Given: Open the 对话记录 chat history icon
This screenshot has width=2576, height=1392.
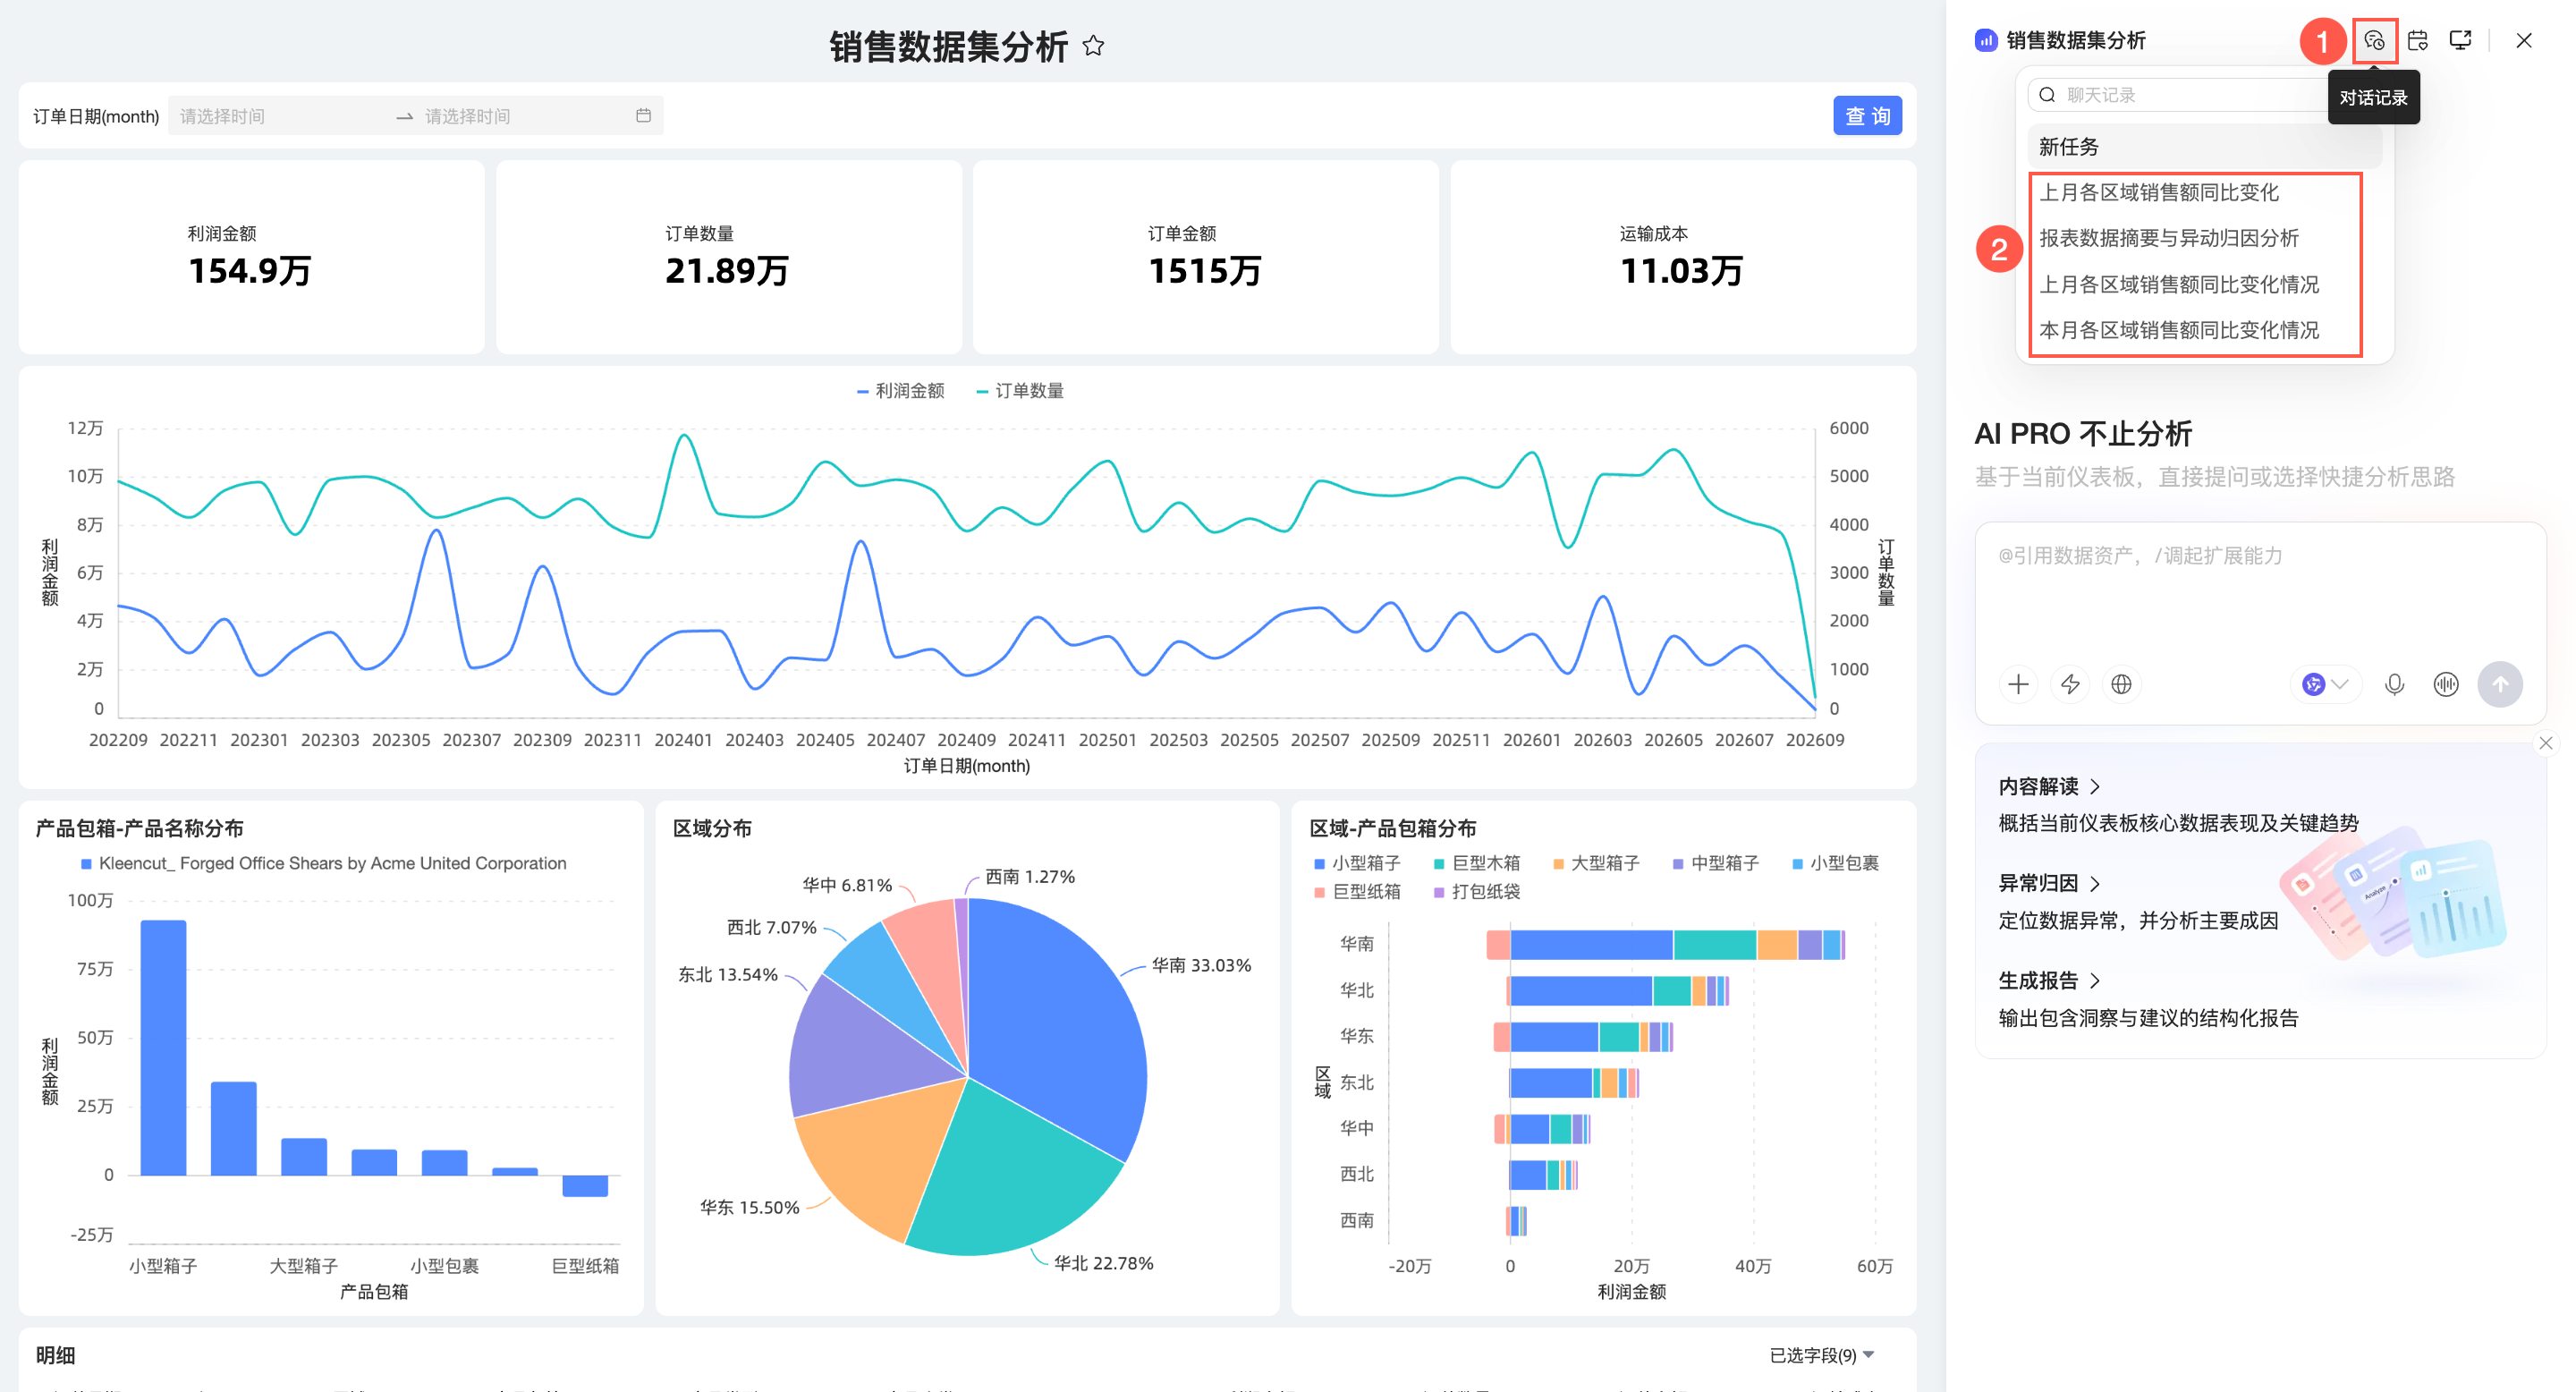Looking at the screenshot, I should click(2374, 41).
